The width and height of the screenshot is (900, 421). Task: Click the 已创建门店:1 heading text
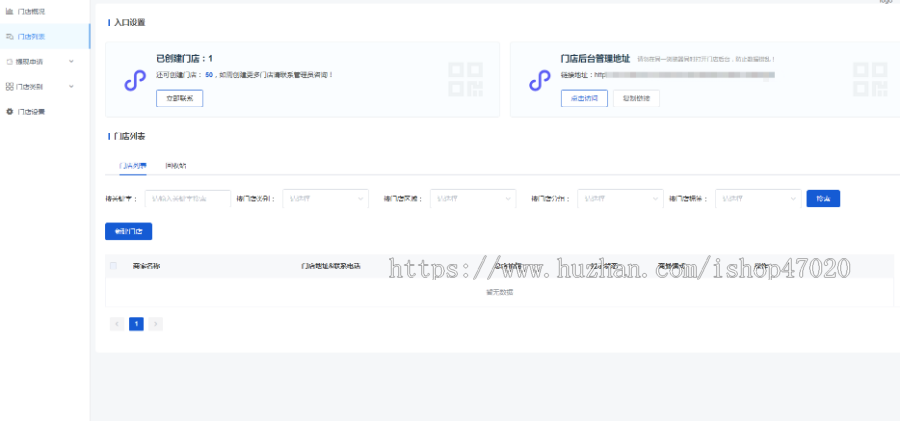184,59
